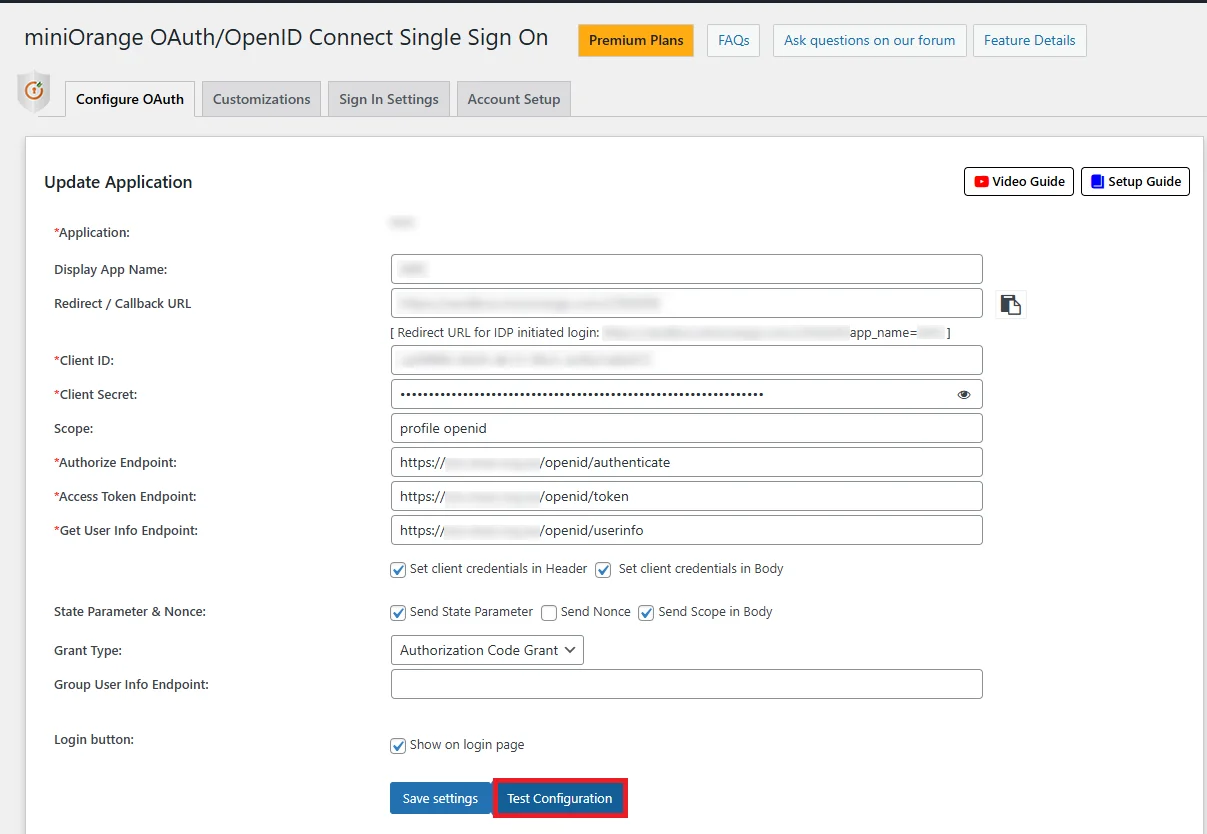Screen dimensions: 1207x834
Task: Go to the Account Setup tab
Action: click(x=513, y=99)
